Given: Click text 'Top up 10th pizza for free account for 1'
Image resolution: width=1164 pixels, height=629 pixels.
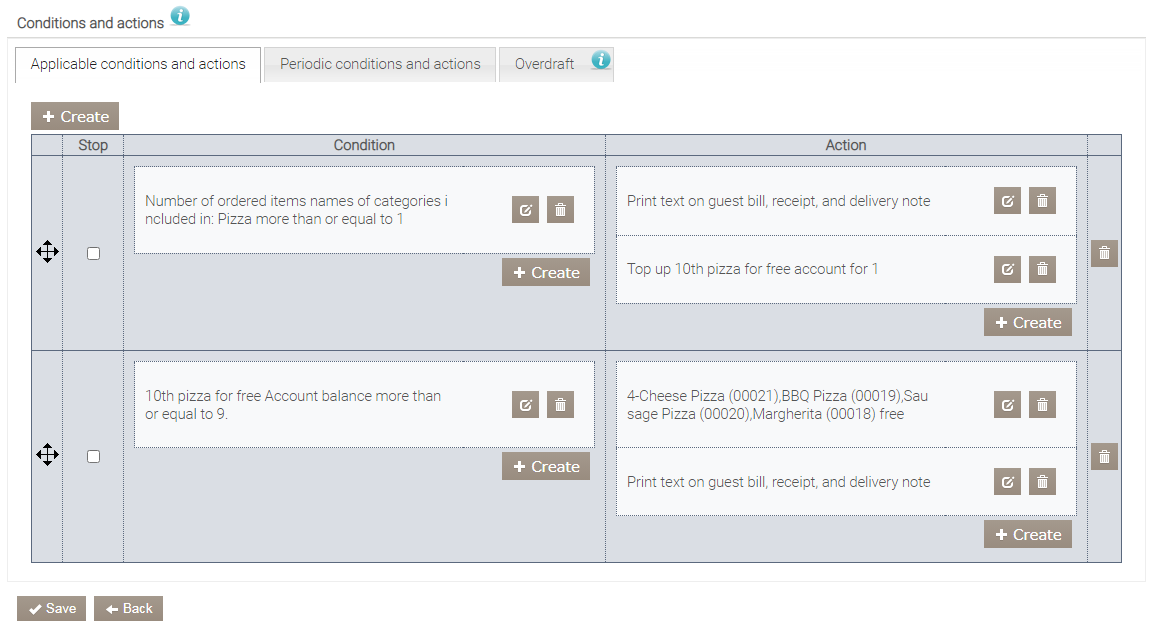Looking at the screenshot, I should pyautogui.click(x=752, y=269).
